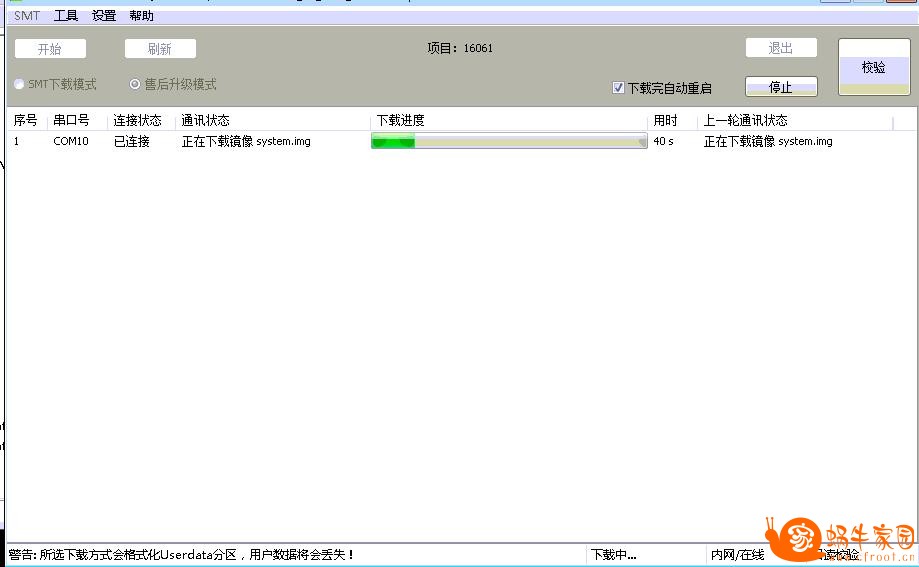Select the COM10 port cell
919x567 pixels.
71,141
